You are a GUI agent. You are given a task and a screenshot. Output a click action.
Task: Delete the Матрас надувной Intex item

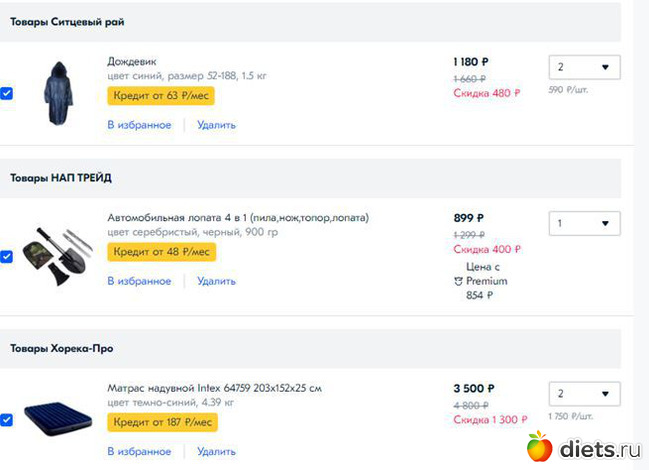click(x=216, y=451)
